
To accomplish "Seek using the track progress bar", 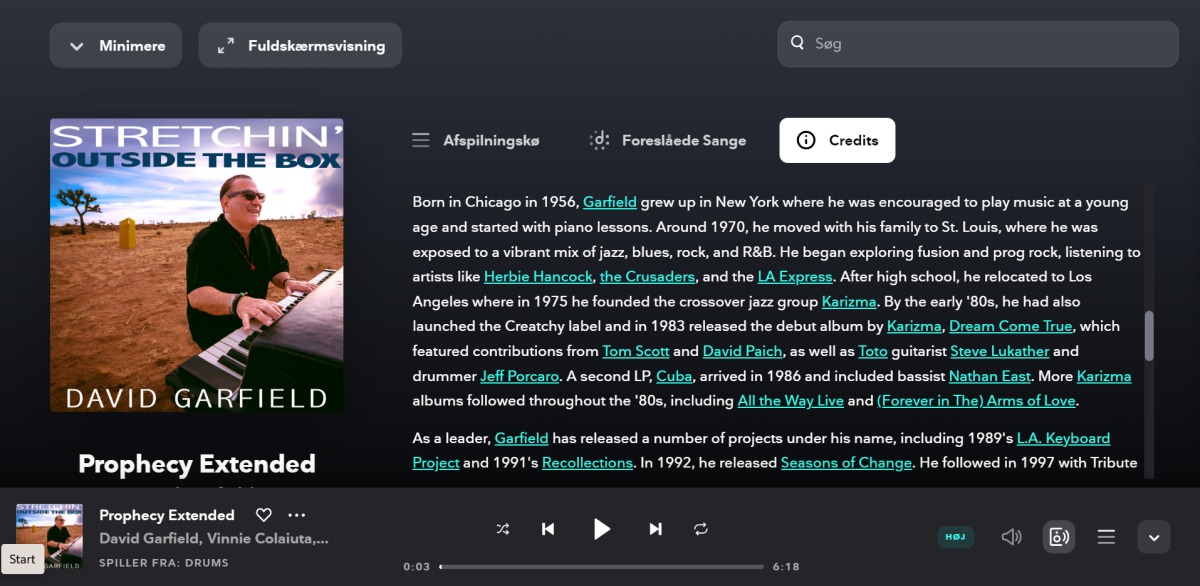I will [x=601, y=567].
